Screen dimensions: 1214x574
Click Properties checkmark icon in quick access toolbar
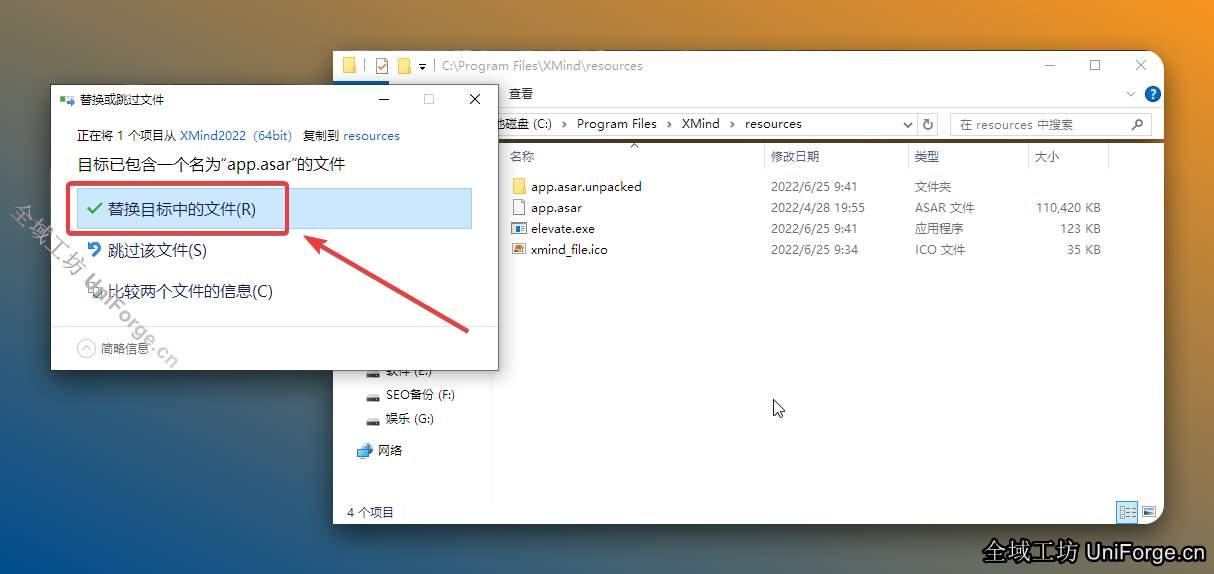point(382,66)
